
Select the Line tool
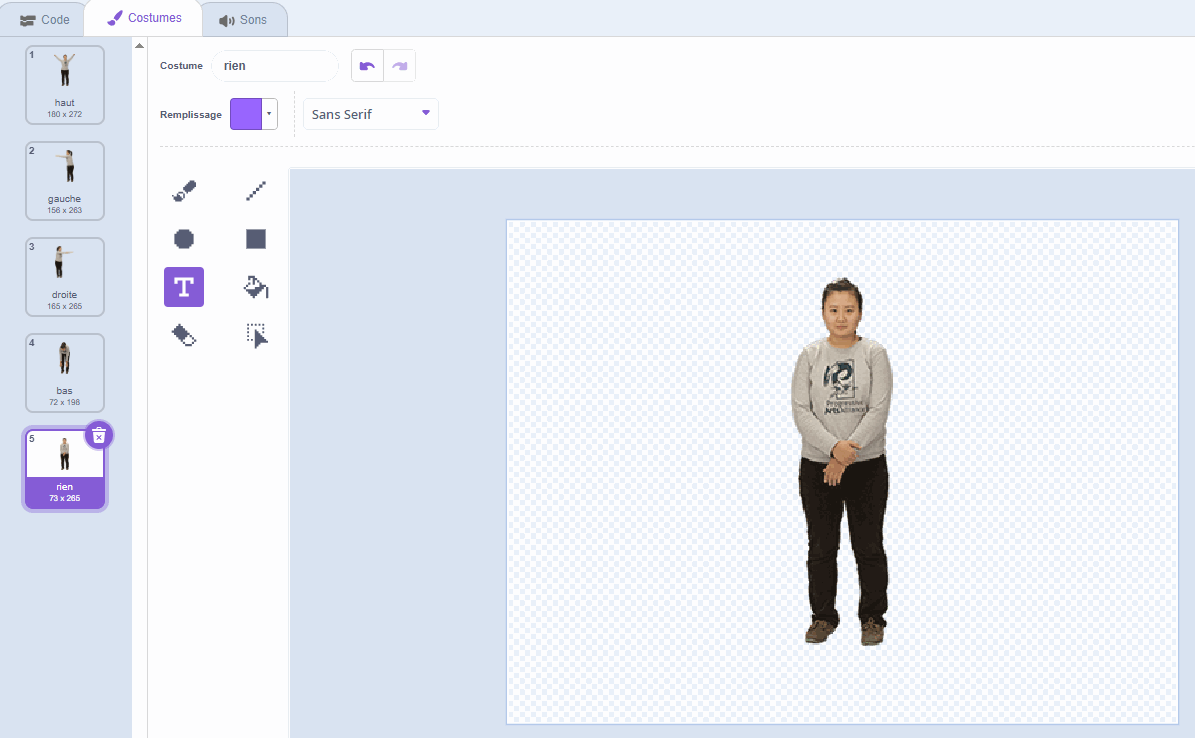pos(256,191)
